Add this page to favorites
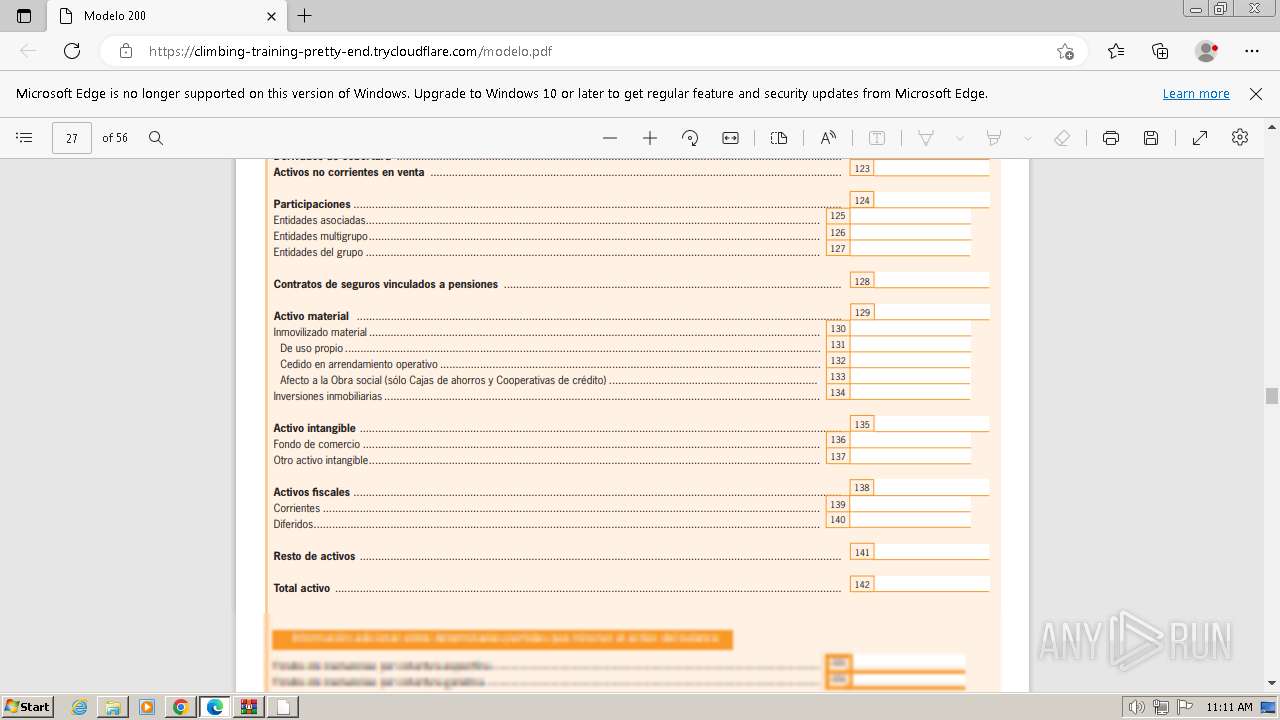Viewport: 1280px width, 720px height. click(1065, 51)
